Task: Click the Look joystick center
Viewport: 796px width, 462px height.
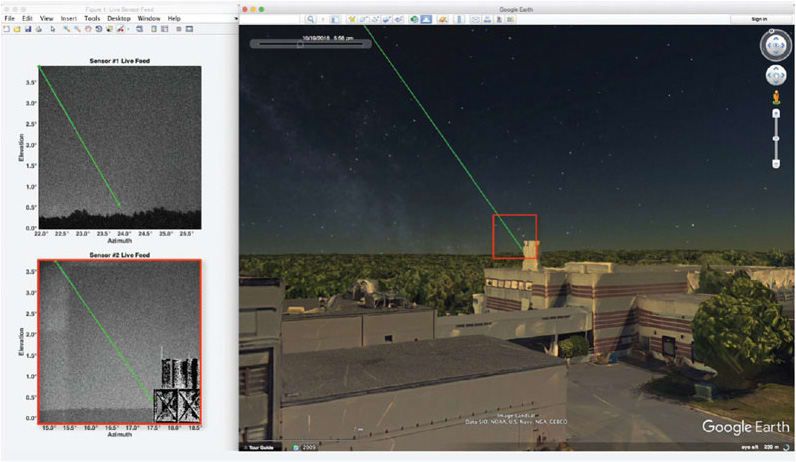Action: [775, 45]
